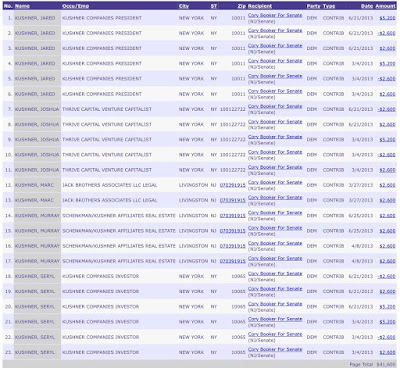Open Cory Booker For Senate link in row 1
400x368 pixels.
(275, 15)
